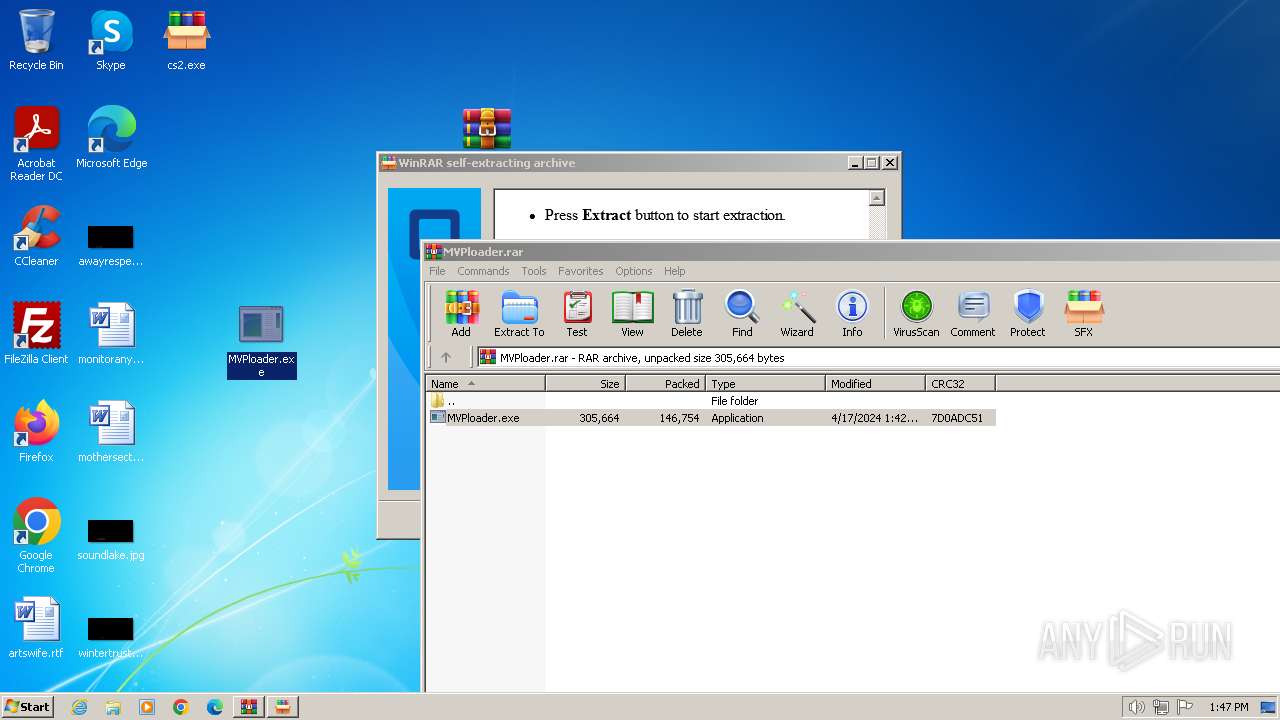Sort by the Name column header
Viewport: 1280px width, 720px height.
coord(485,383)
